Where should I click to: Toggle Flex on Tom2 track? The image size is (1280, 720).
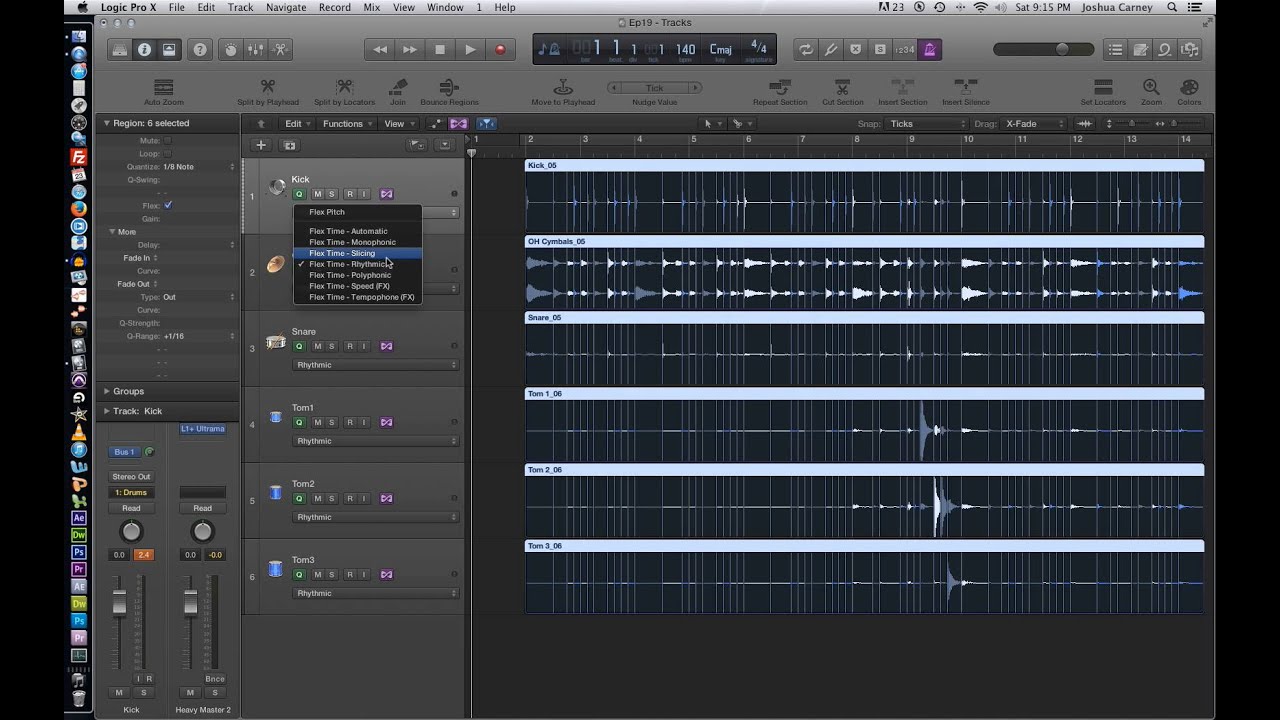[x=387, y=498]
